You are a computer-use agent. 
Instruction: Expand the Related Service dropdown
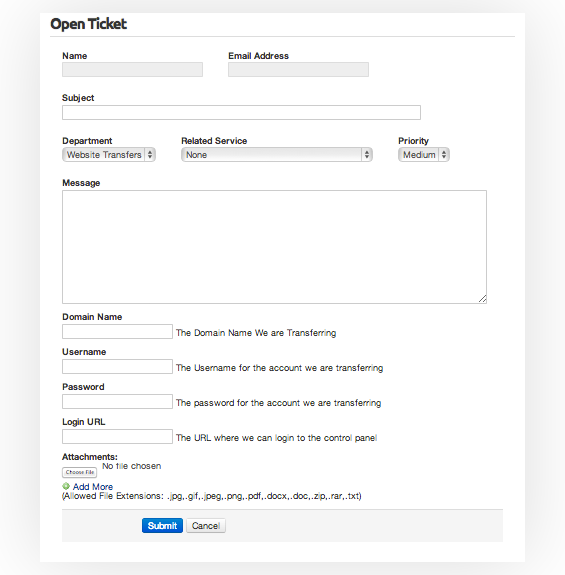(x=277, y=155)
